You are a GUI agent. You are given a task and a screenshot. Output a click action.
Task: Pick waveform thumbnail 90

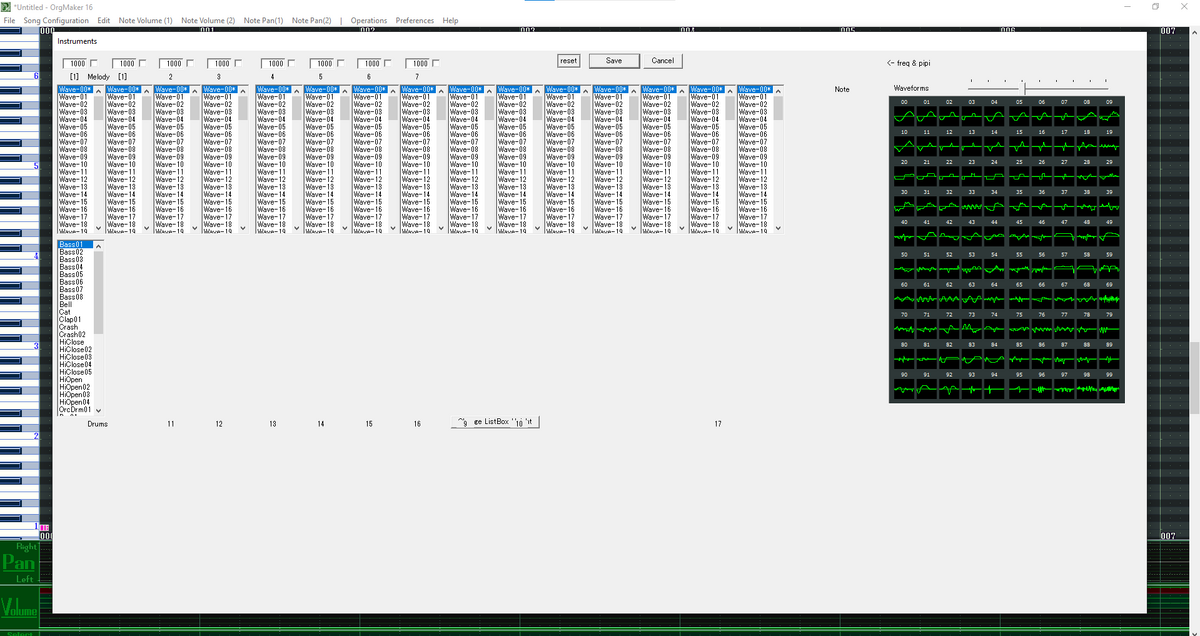pyautogui.click(x=904, y=387)
